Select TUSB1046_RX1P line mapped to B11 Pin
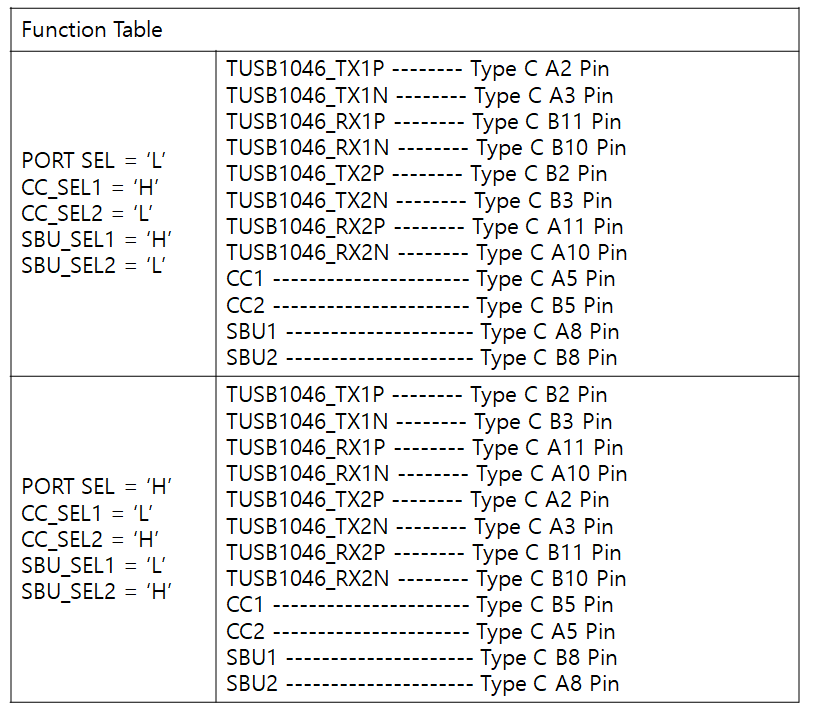The width and height of the screenshot is (820, 724). (x=423, y=122)
